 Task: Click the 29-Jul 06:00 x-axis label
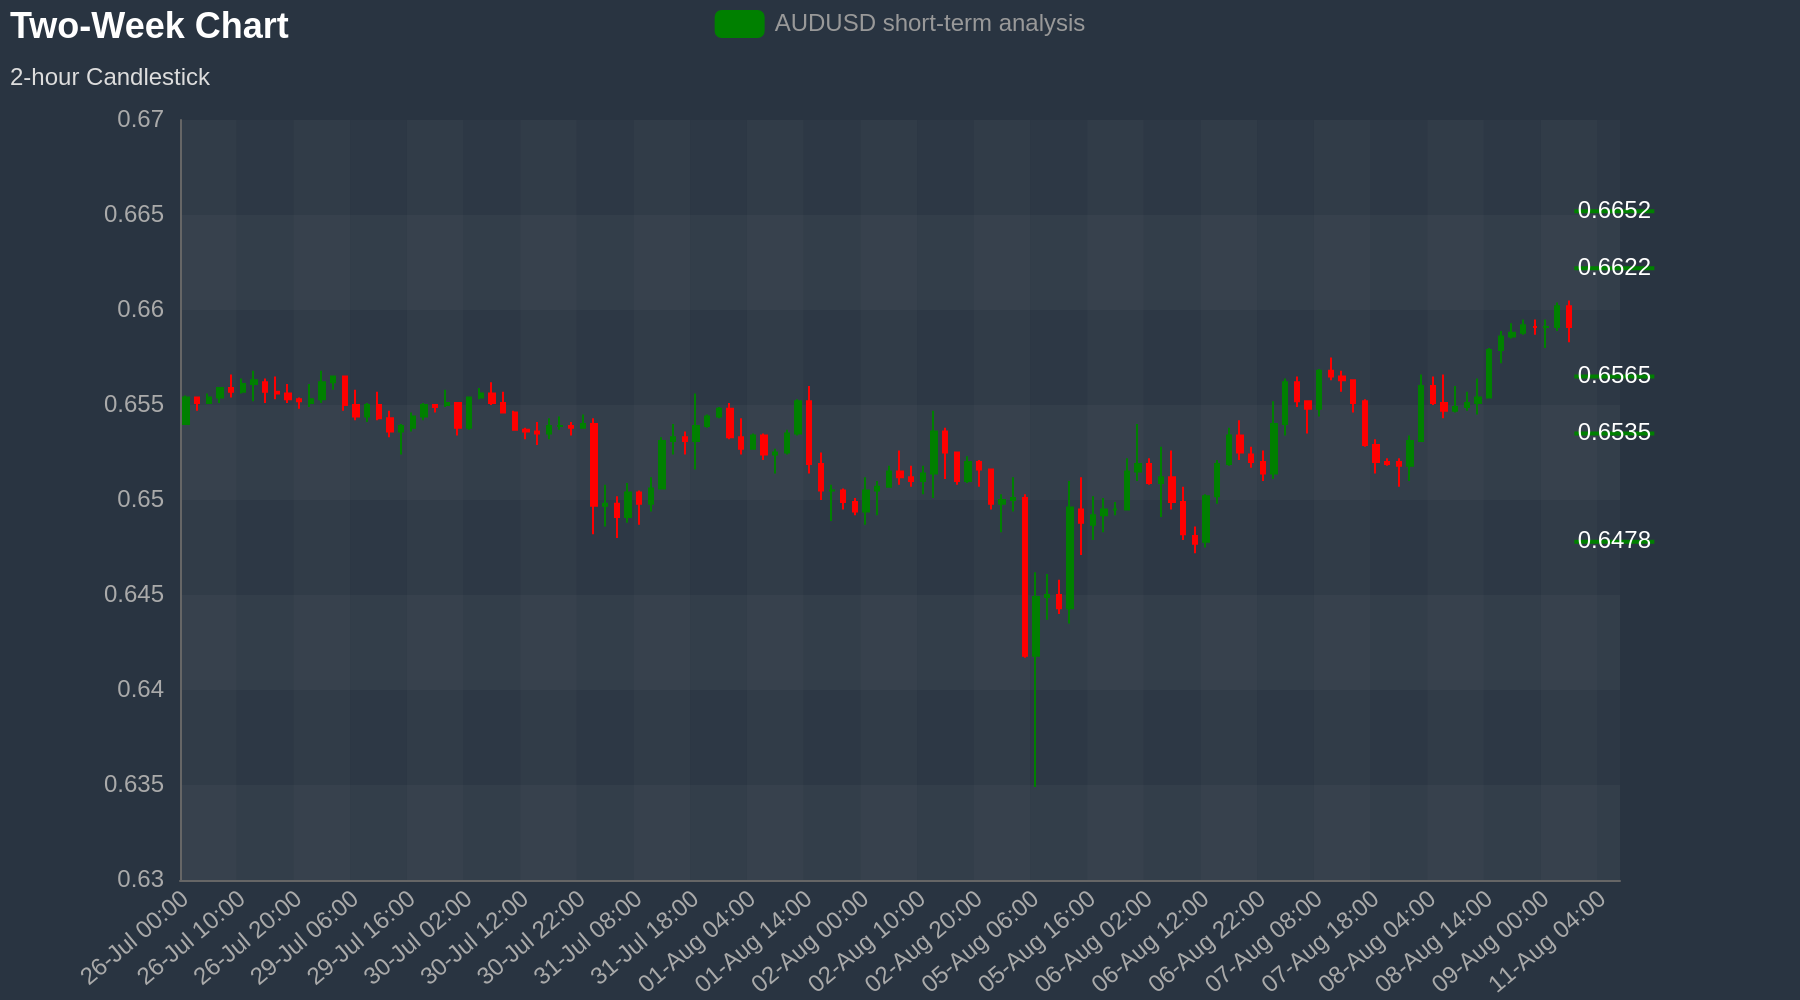(304, 939)
